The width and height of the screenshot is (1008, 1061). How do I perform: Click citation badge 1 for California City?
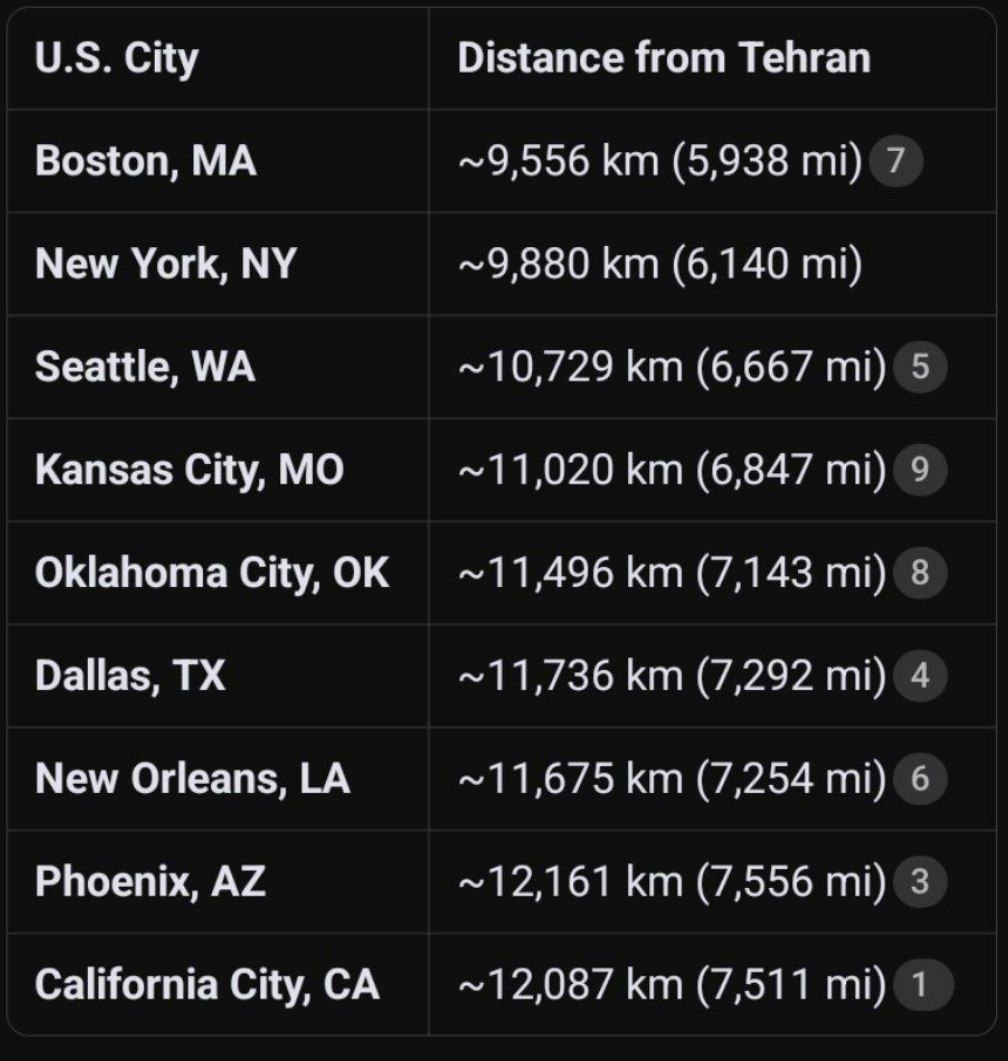[920, 986]
